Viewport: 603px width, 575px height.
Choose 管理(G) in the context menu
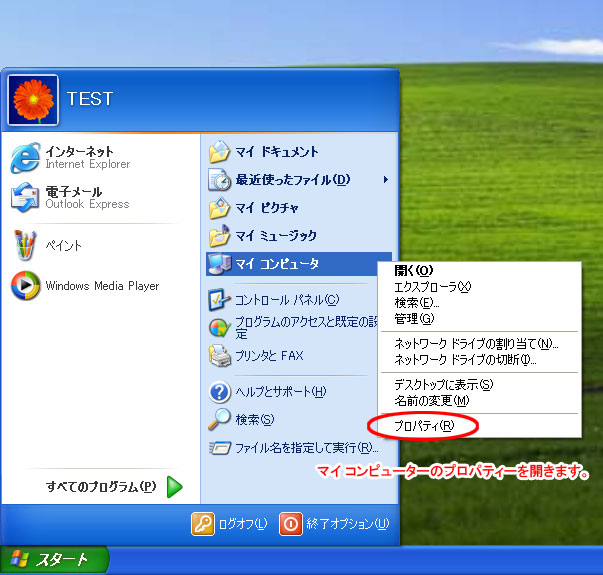pyautogui.click(x=414, y=318)
